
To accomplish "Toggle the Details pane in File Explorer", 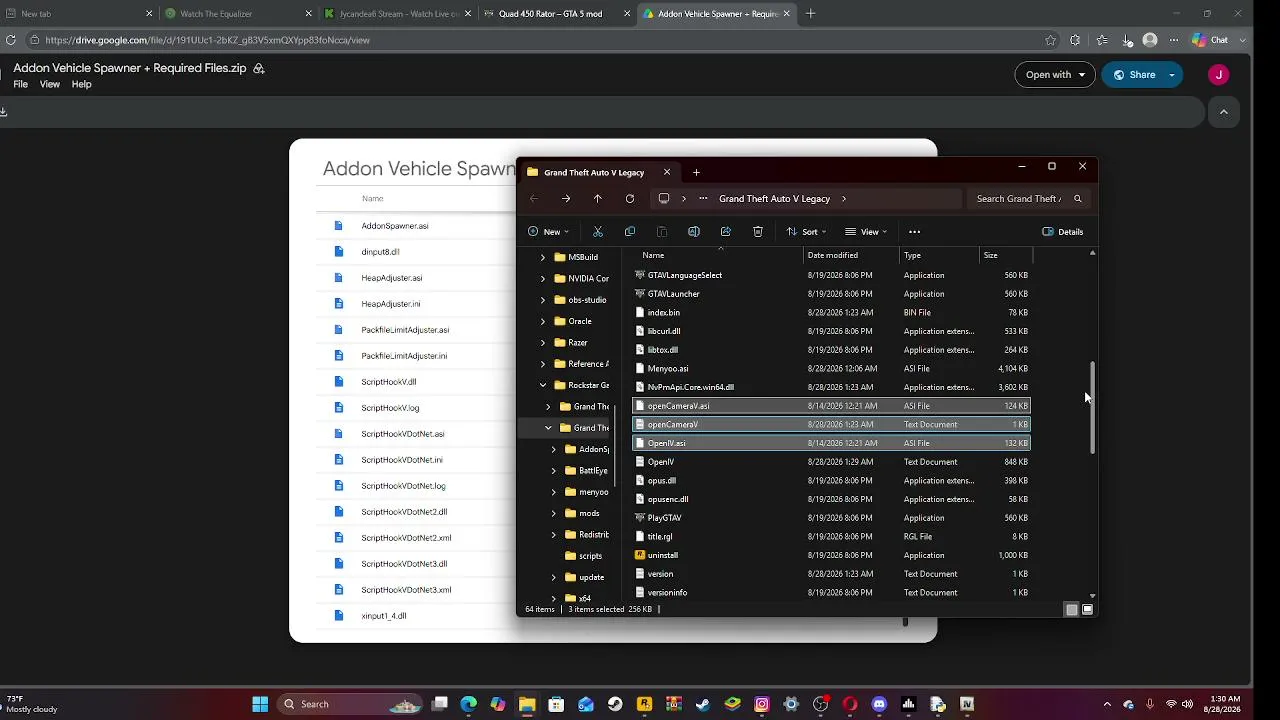I will (x=1062, y=231).
